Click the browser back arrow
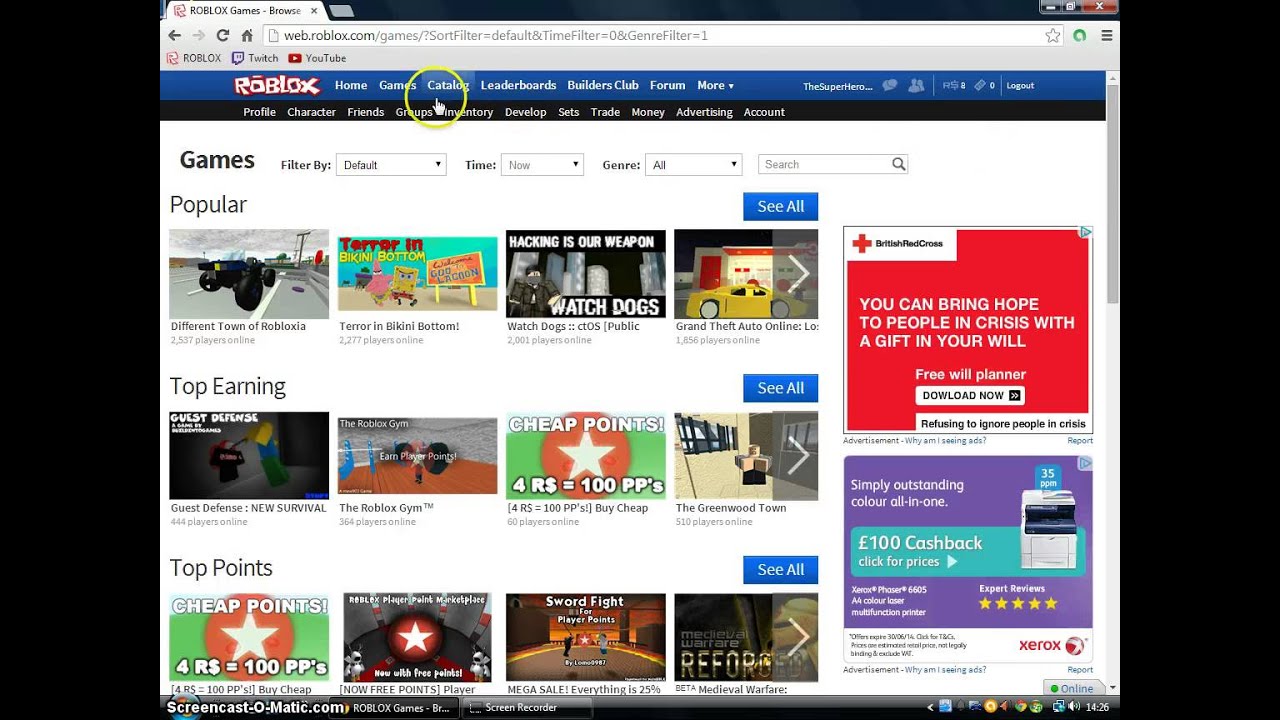The width and height of the screenshot is (1280, 720). pyautogui.click(x=174, y=35)
